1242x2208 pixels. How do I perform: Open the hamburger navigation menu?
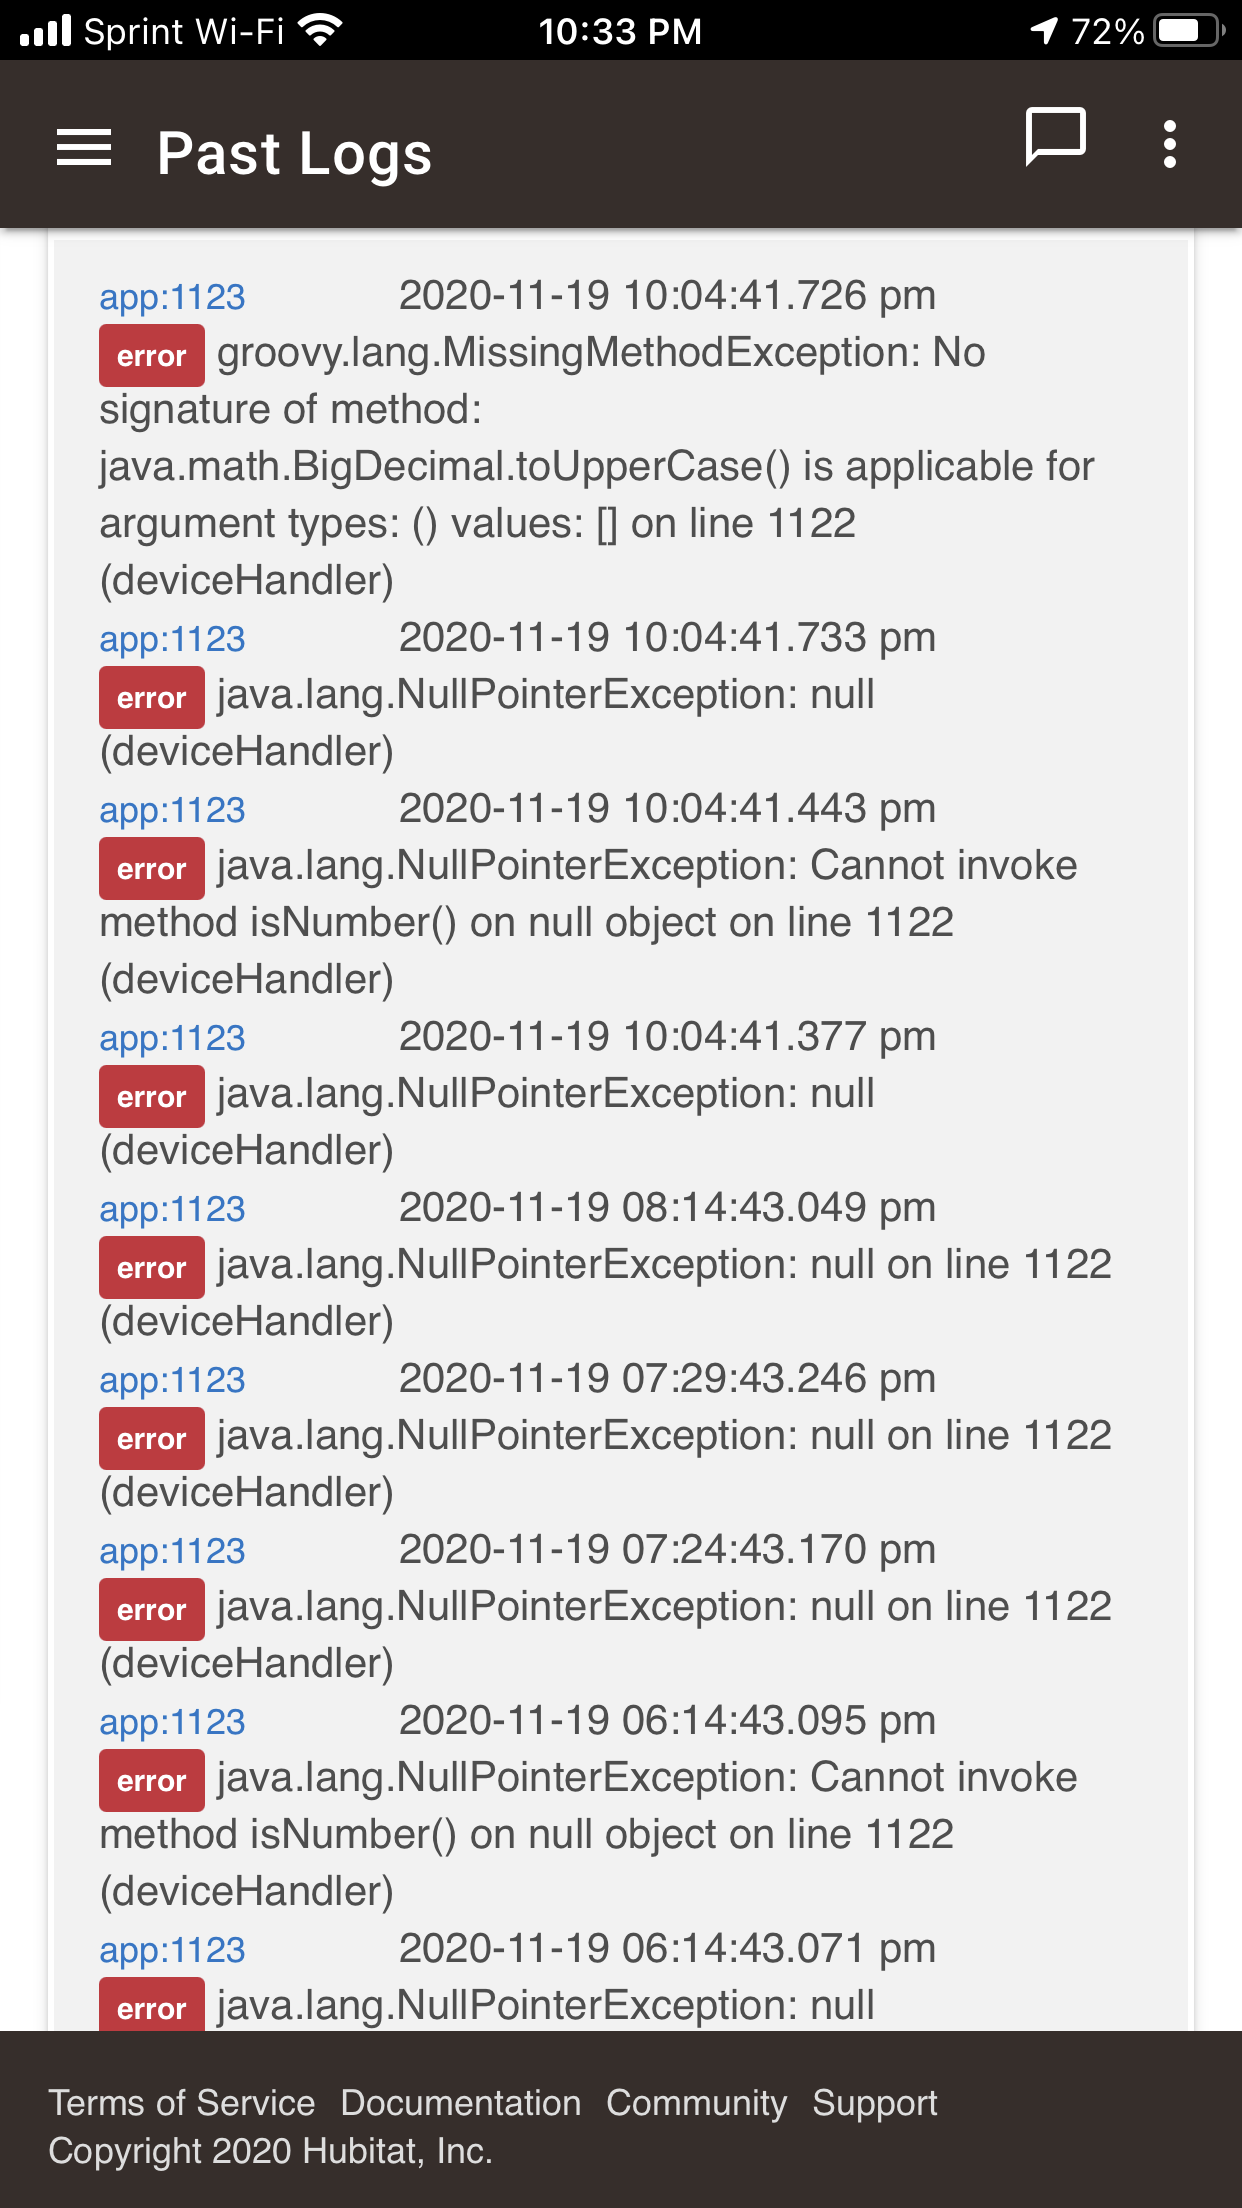(x=84, y=148)
